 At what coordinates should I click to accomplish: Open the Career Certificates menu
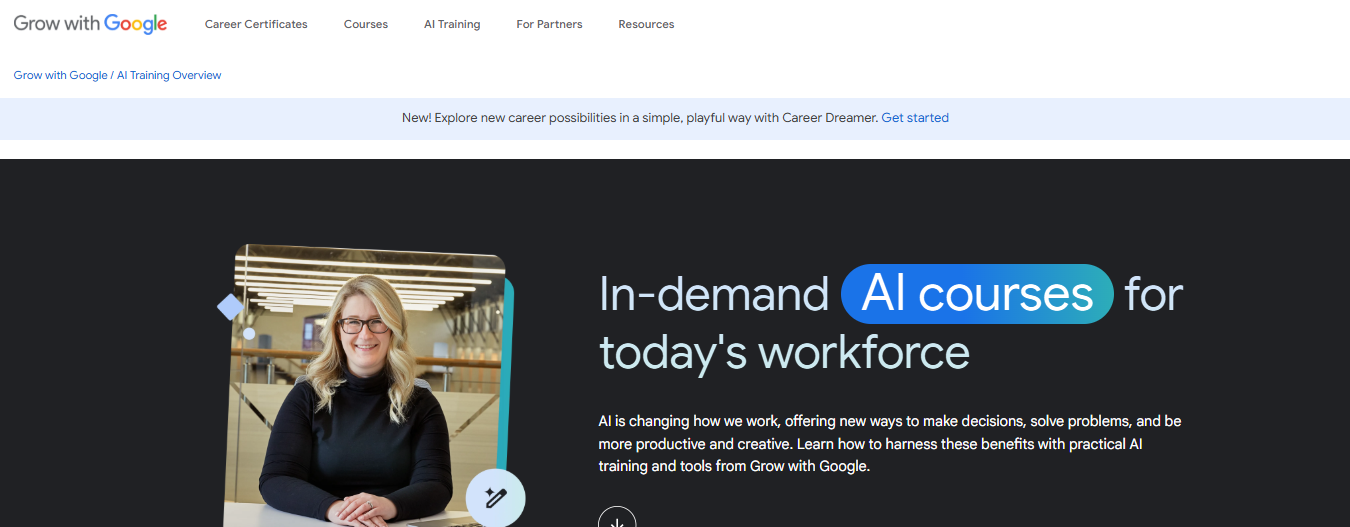tap(256, 24)
